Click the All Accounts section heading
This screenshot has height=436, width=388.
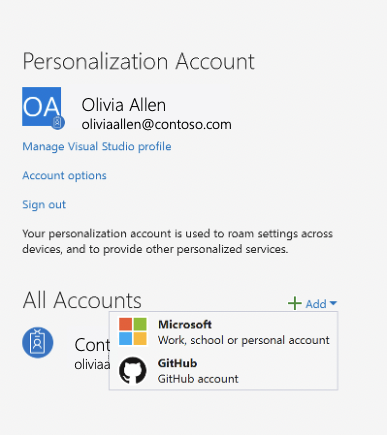(x=82, y=300)
